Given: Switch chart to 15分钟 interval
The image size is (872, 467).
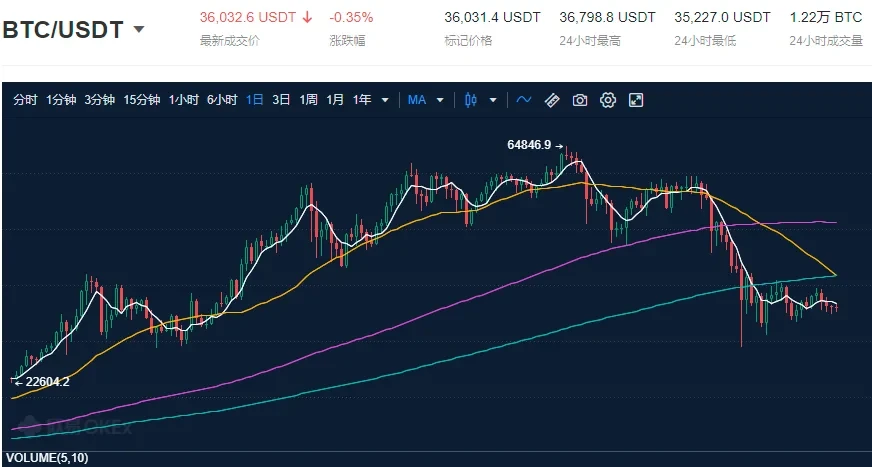Looking at the screenshot, I should coord(141,100).
